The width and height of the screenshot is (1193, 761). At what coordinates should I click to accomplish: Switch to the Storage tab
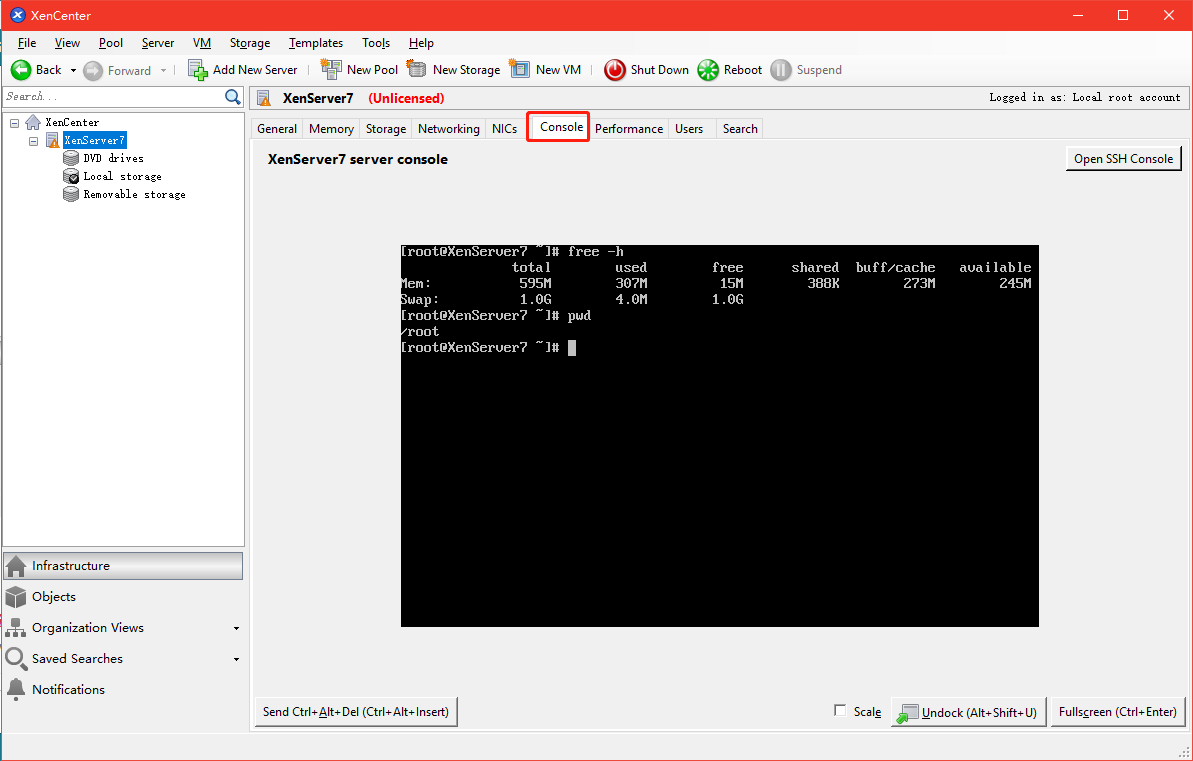[386, 129]
